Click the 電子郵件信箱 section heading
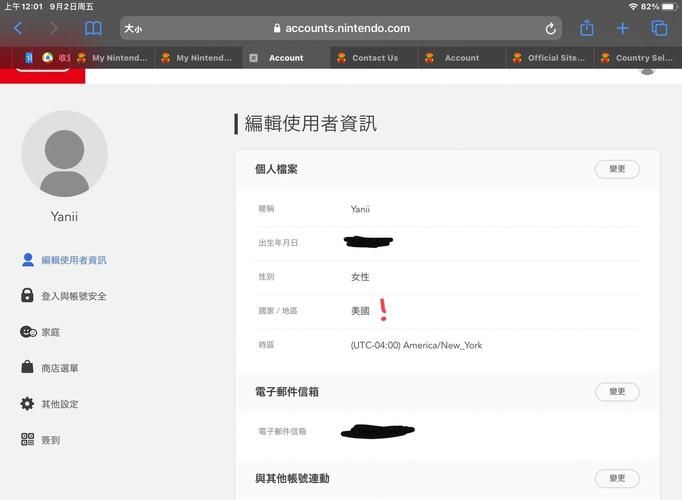This screenshot has width=682, height=500. (x=287, y=392)
